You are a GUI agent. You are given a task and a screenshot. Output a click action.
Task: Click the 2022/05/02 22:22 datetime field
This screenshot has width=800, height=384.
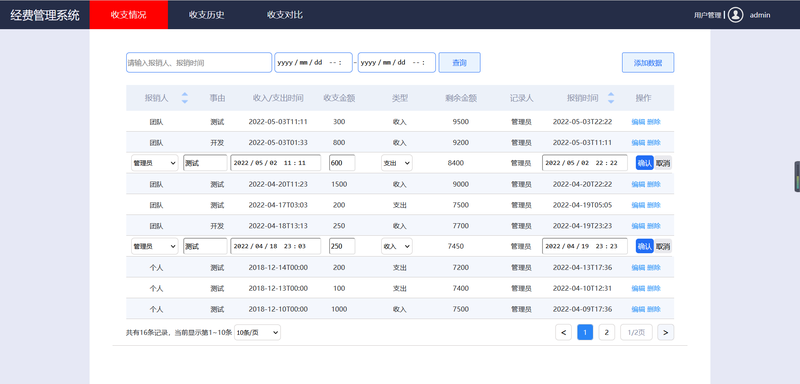point(585,163)
